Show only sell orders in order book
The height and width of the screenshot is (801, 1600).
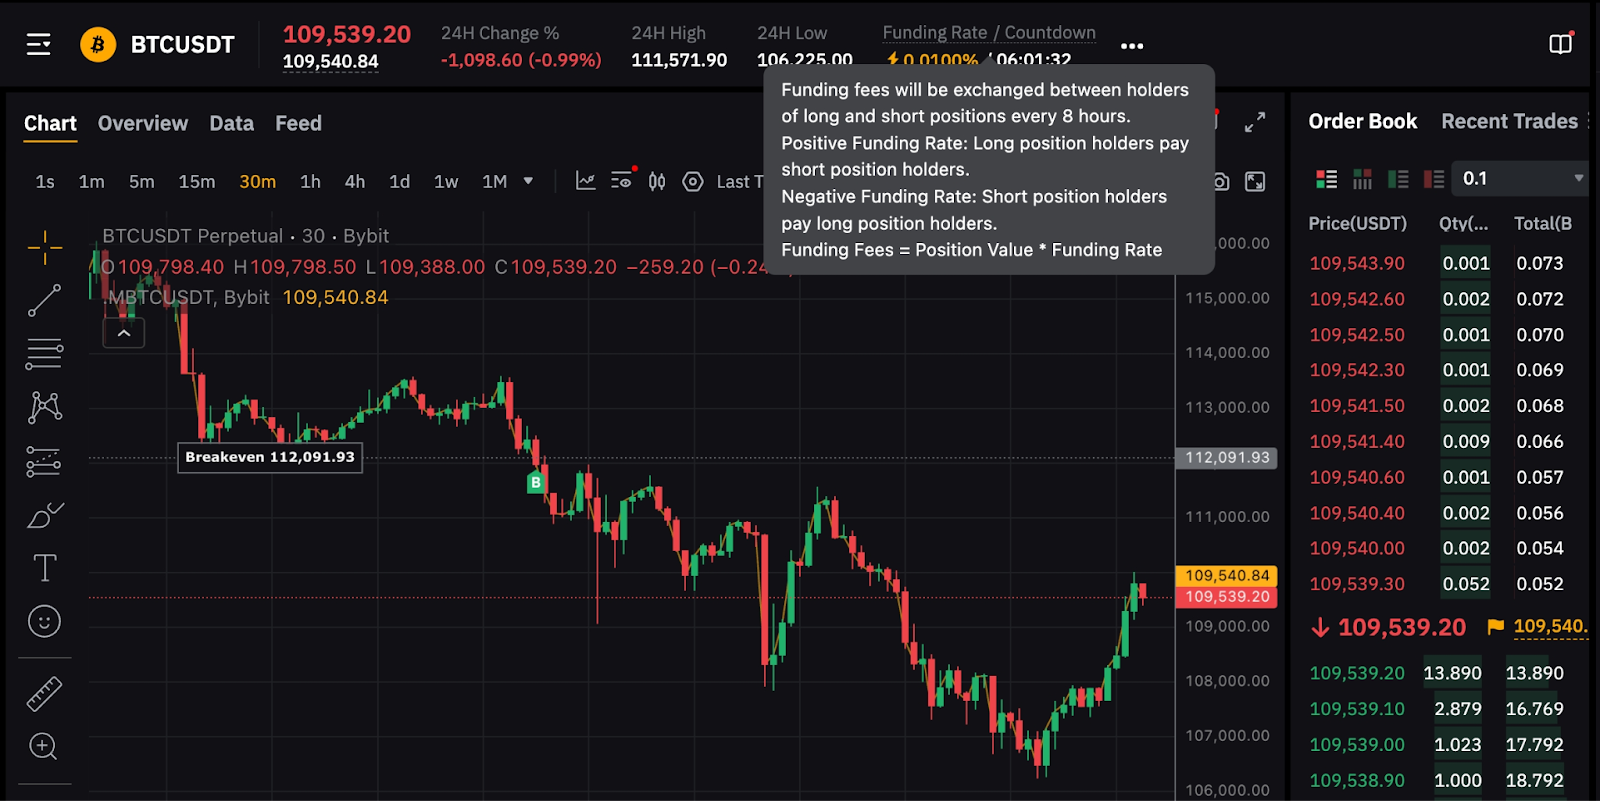click(1434, 179)
